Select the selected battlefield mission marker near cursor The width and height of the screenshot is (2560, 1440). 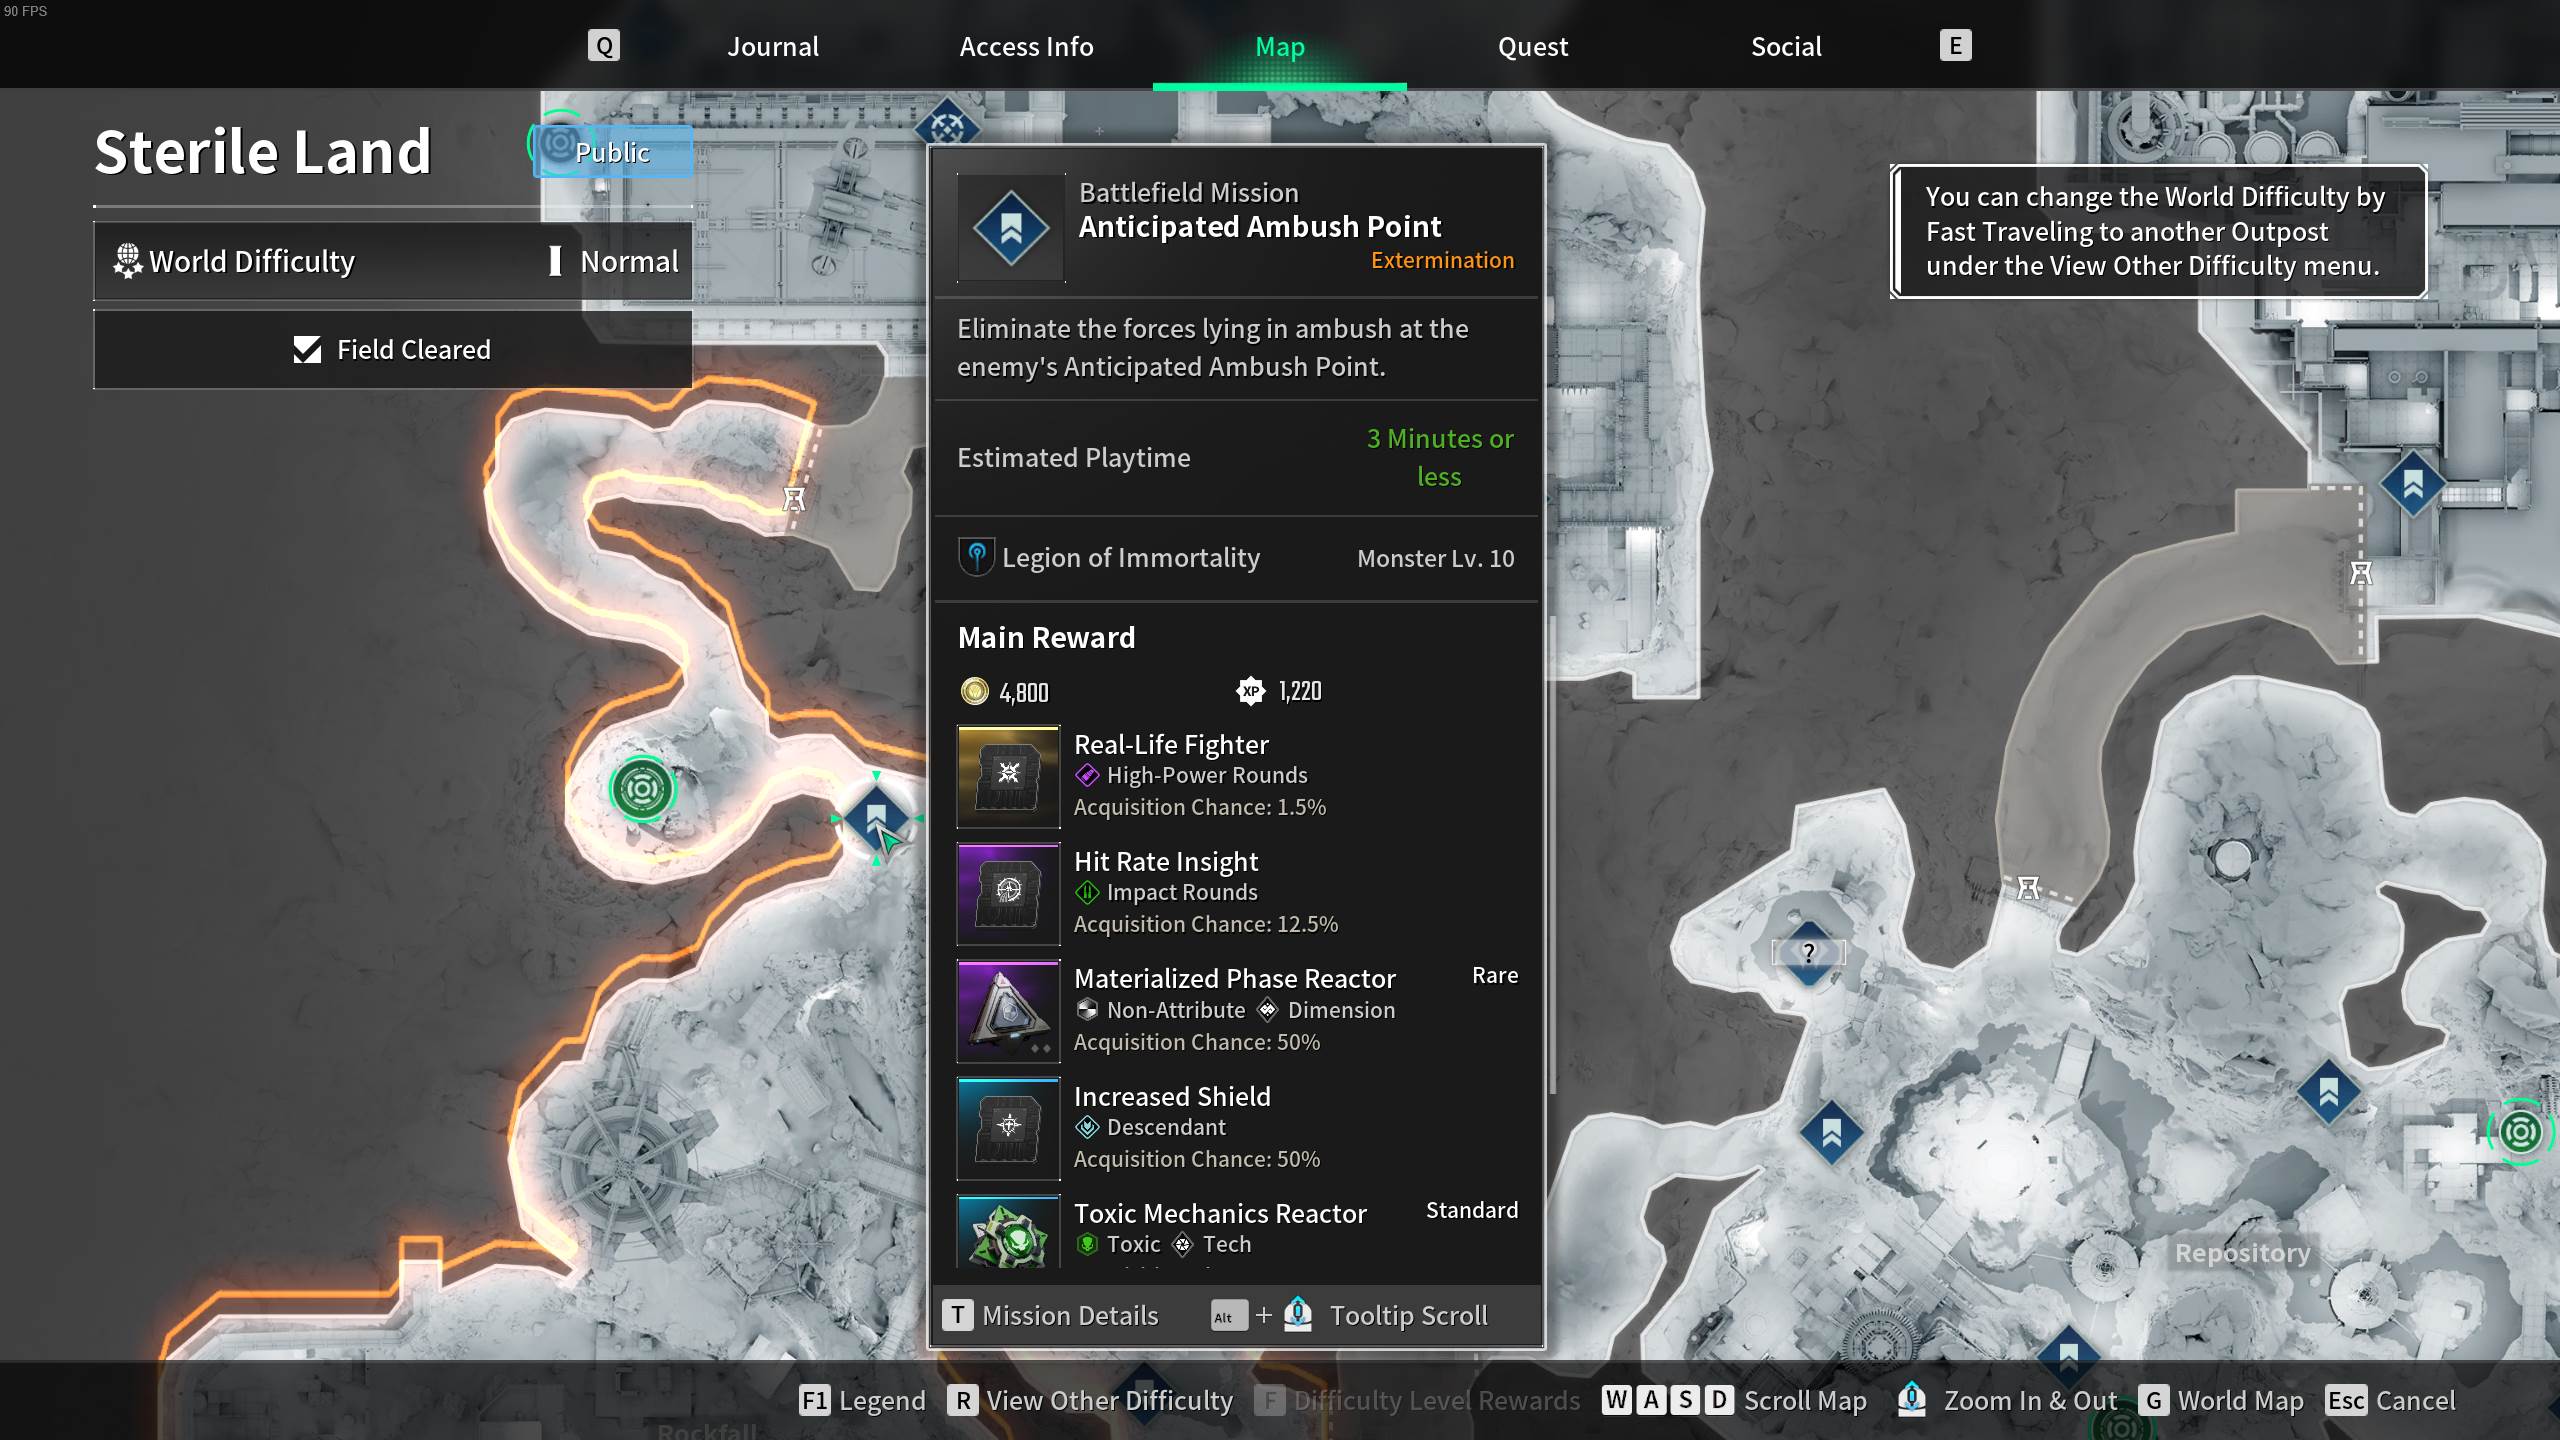tap(876, 818)
